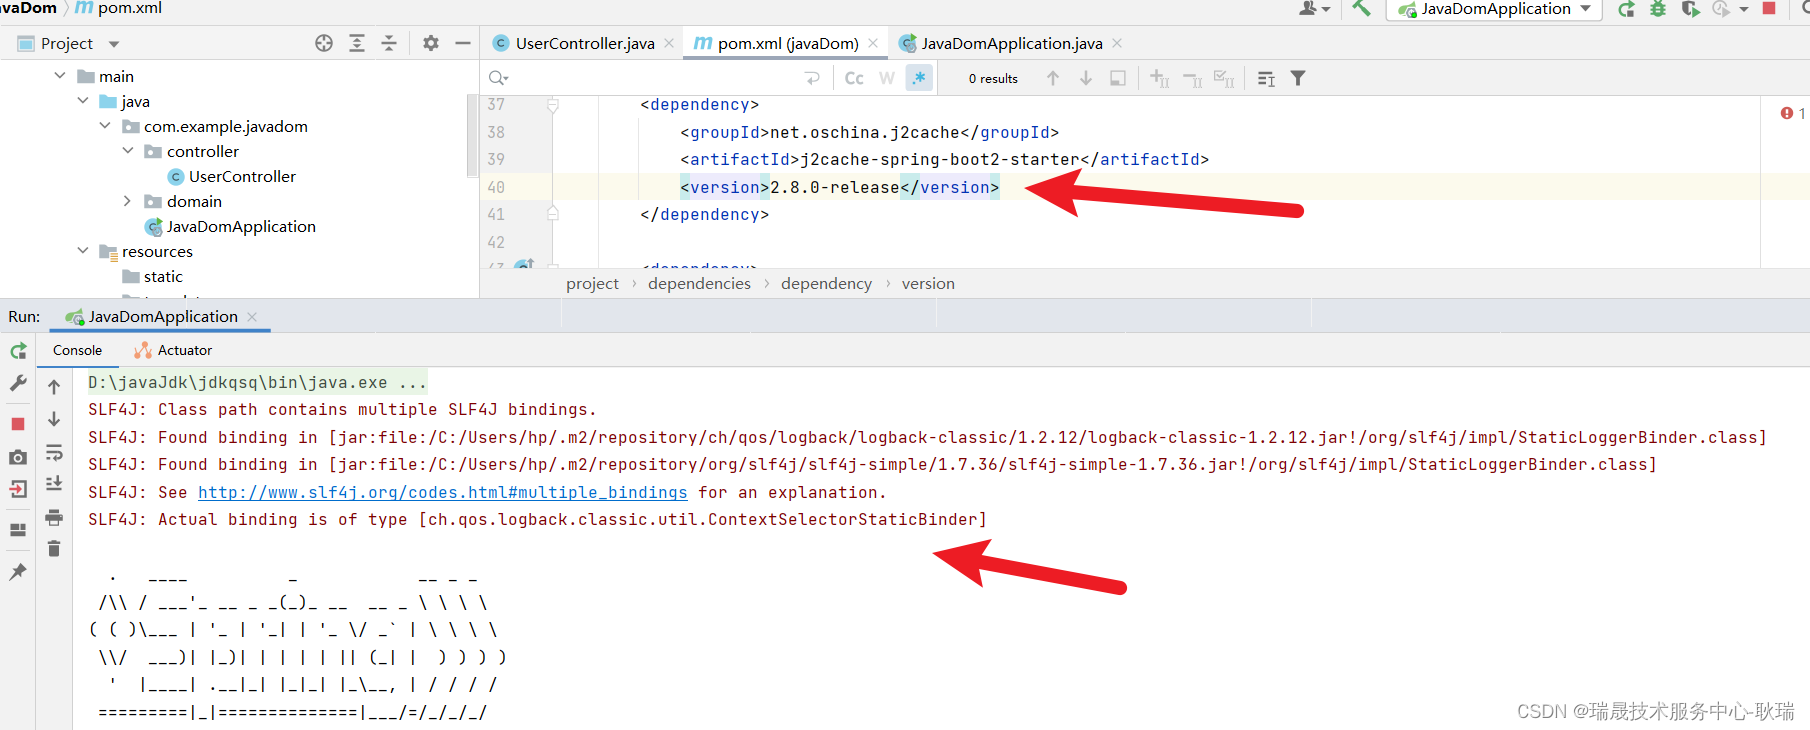Click the new-line toggle in search field

(812, 78)
